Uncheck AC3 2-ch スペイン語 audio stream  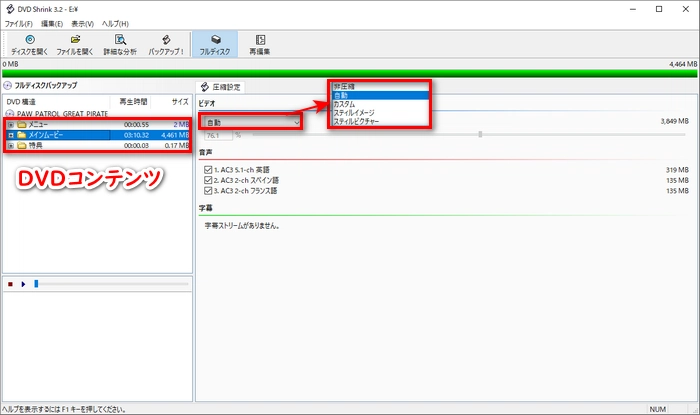click(x=208, y=180)
